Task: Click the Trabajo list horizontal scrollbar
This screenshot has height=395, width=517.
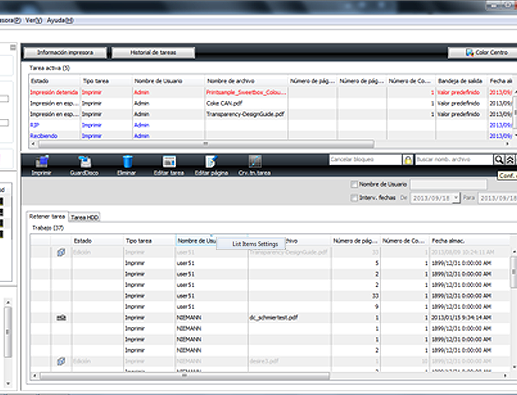Action: 184,376
